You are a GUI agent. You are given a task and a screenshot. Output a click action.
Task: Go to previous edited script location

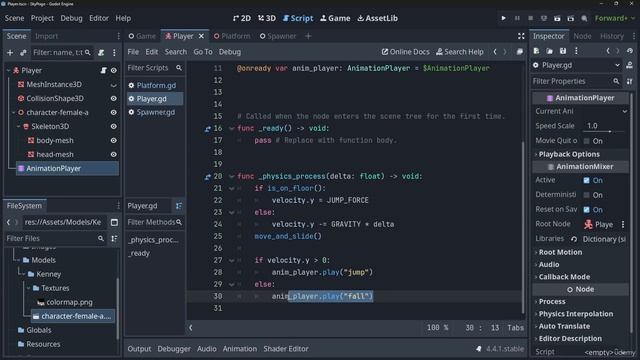495,52
